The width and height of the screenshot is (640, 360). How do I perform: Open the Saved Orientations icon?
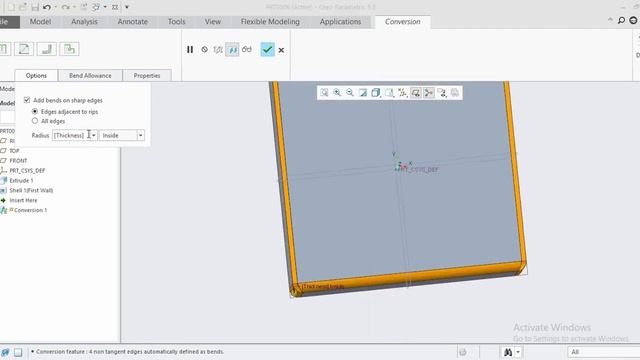[x=389, y=93]
